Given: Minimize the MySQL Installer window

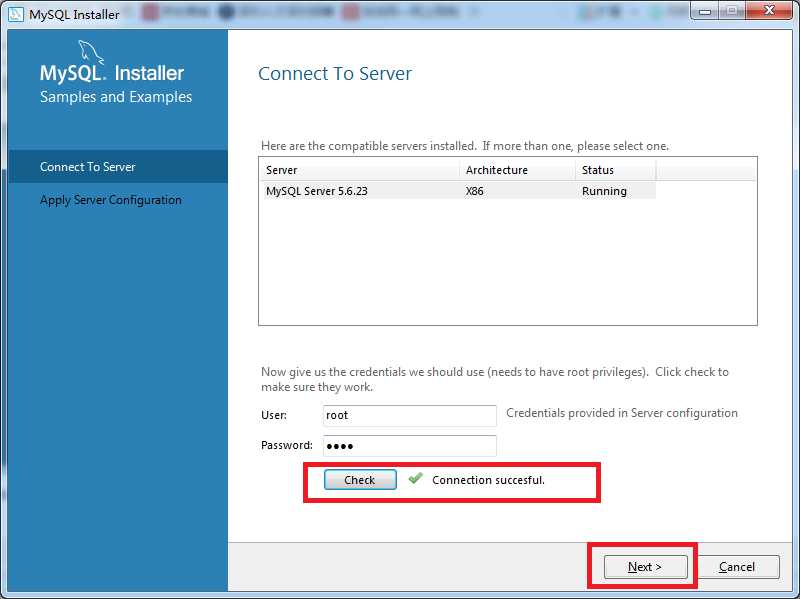Looking at the screenshot, I should click(705, 10).
